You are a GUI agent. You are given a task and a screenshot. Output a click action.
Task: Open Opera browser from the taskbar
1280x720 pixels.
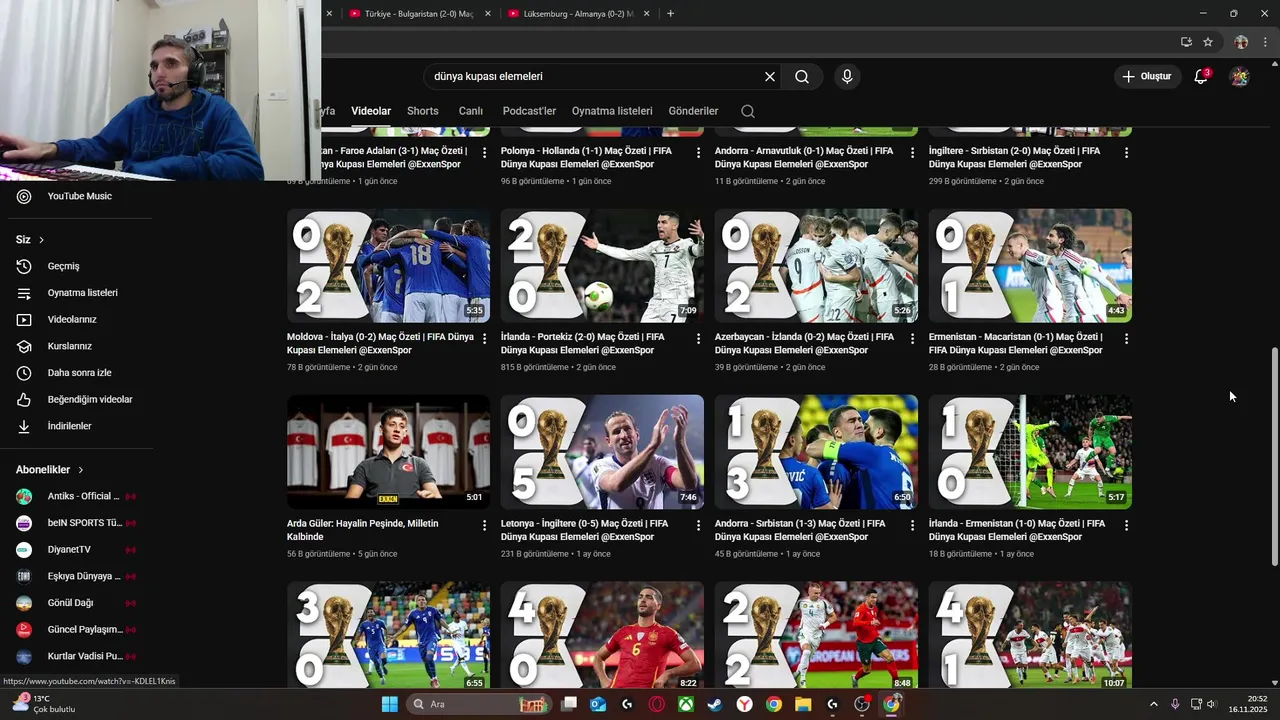pos(657,704)
